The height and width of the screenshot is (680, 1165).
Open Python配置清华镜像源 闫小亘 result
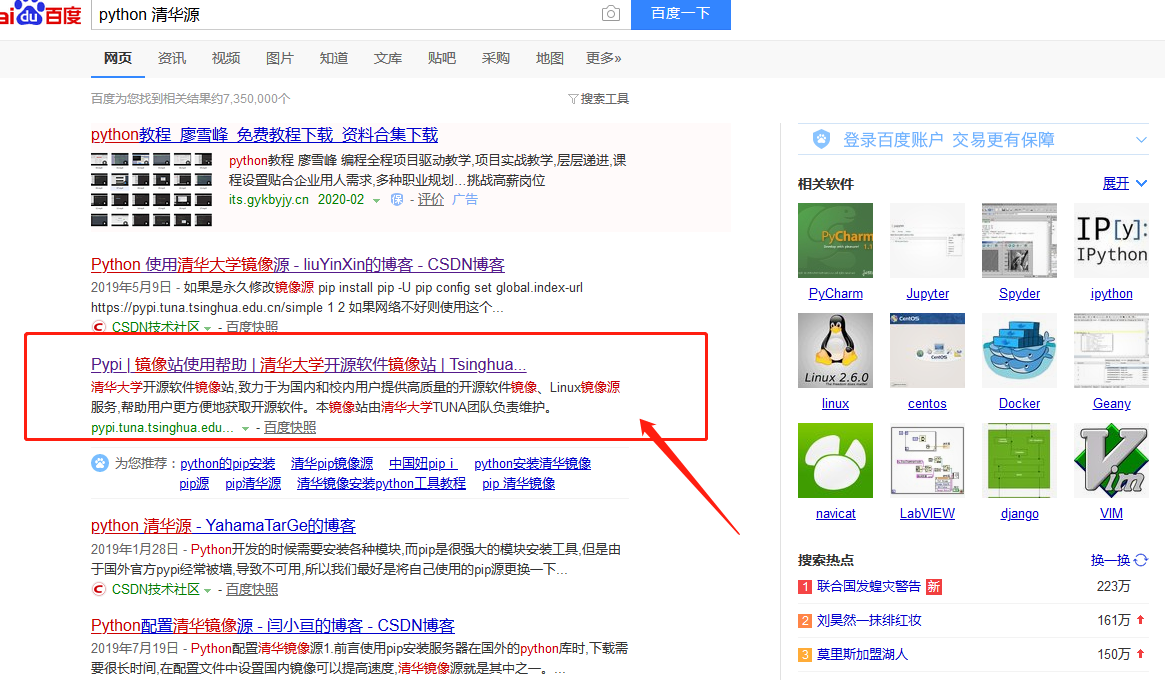[273, 626]
